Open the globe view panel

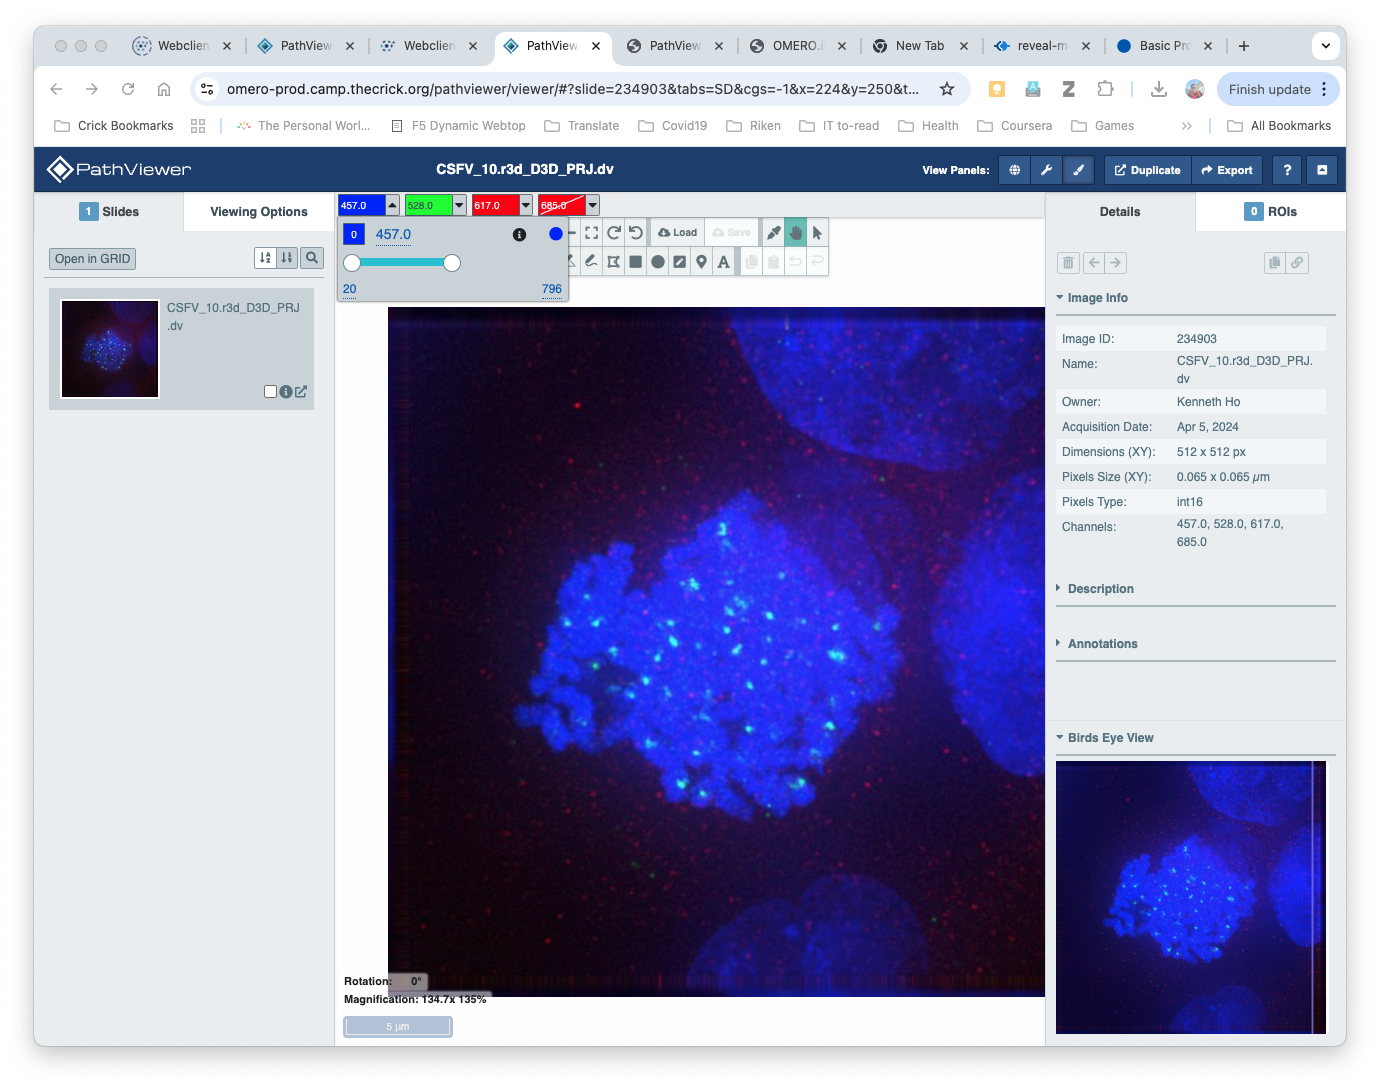point(1014,170)
